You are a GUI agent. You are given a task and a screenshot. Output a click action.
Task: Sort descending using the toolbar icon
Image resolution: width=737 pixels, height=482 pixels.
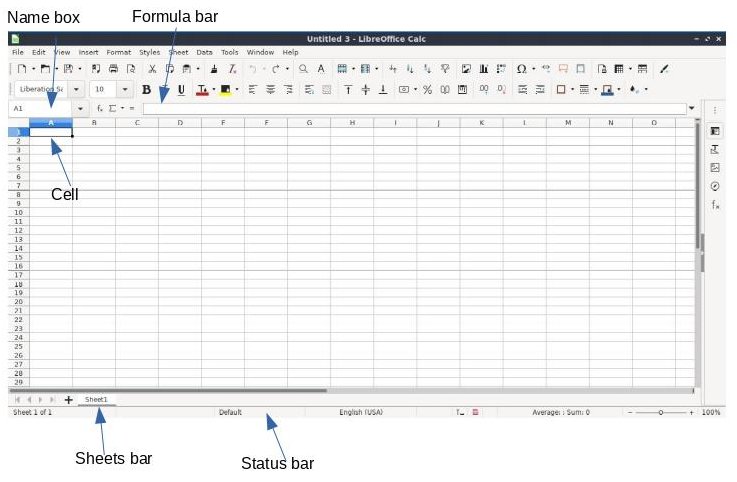[x=427, y=69]
